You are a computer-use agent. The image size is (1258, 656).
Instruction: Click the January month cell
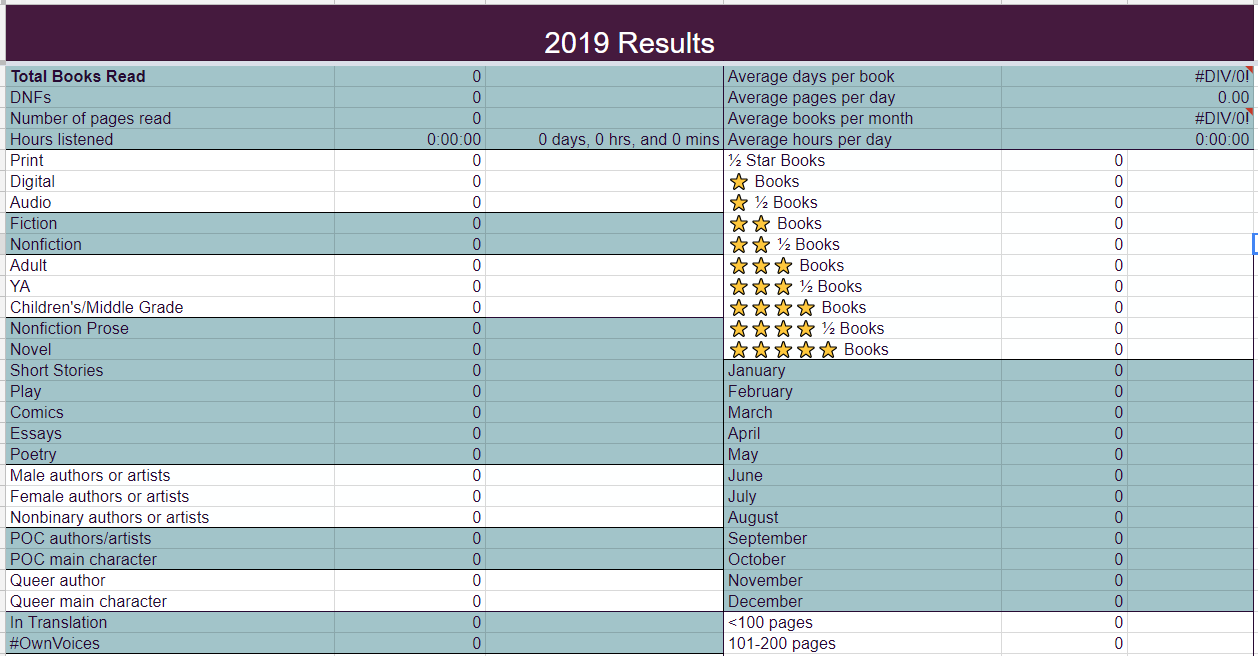pos(862,370)
